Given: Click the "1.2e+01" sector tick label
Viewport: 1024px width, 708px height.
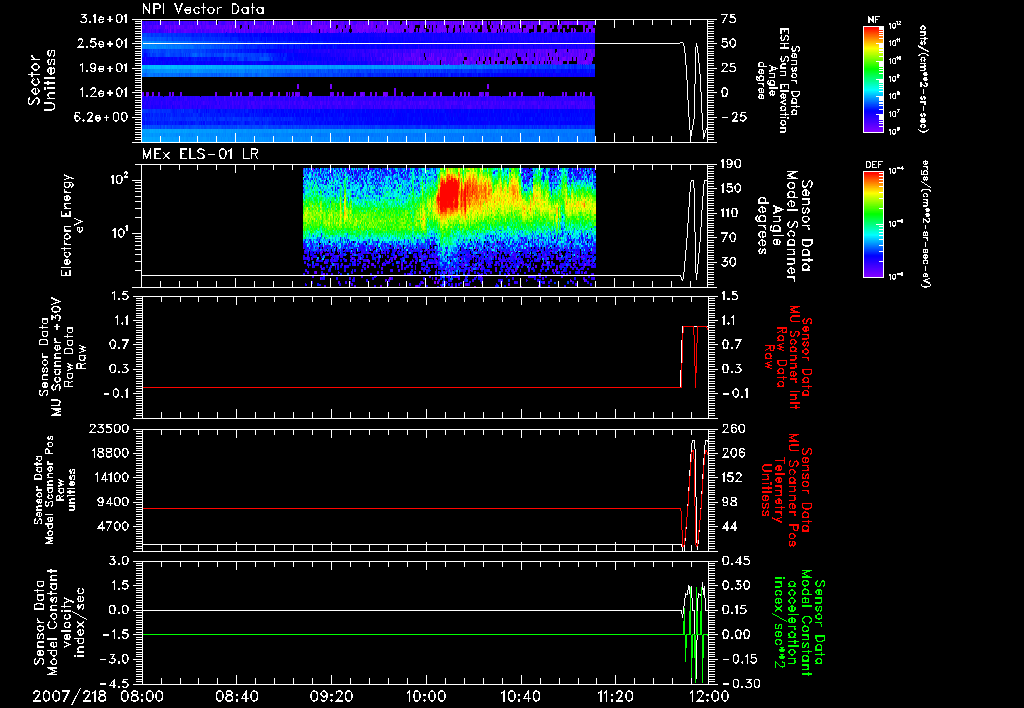Looking at the screenshot, I should click(104, 93).
